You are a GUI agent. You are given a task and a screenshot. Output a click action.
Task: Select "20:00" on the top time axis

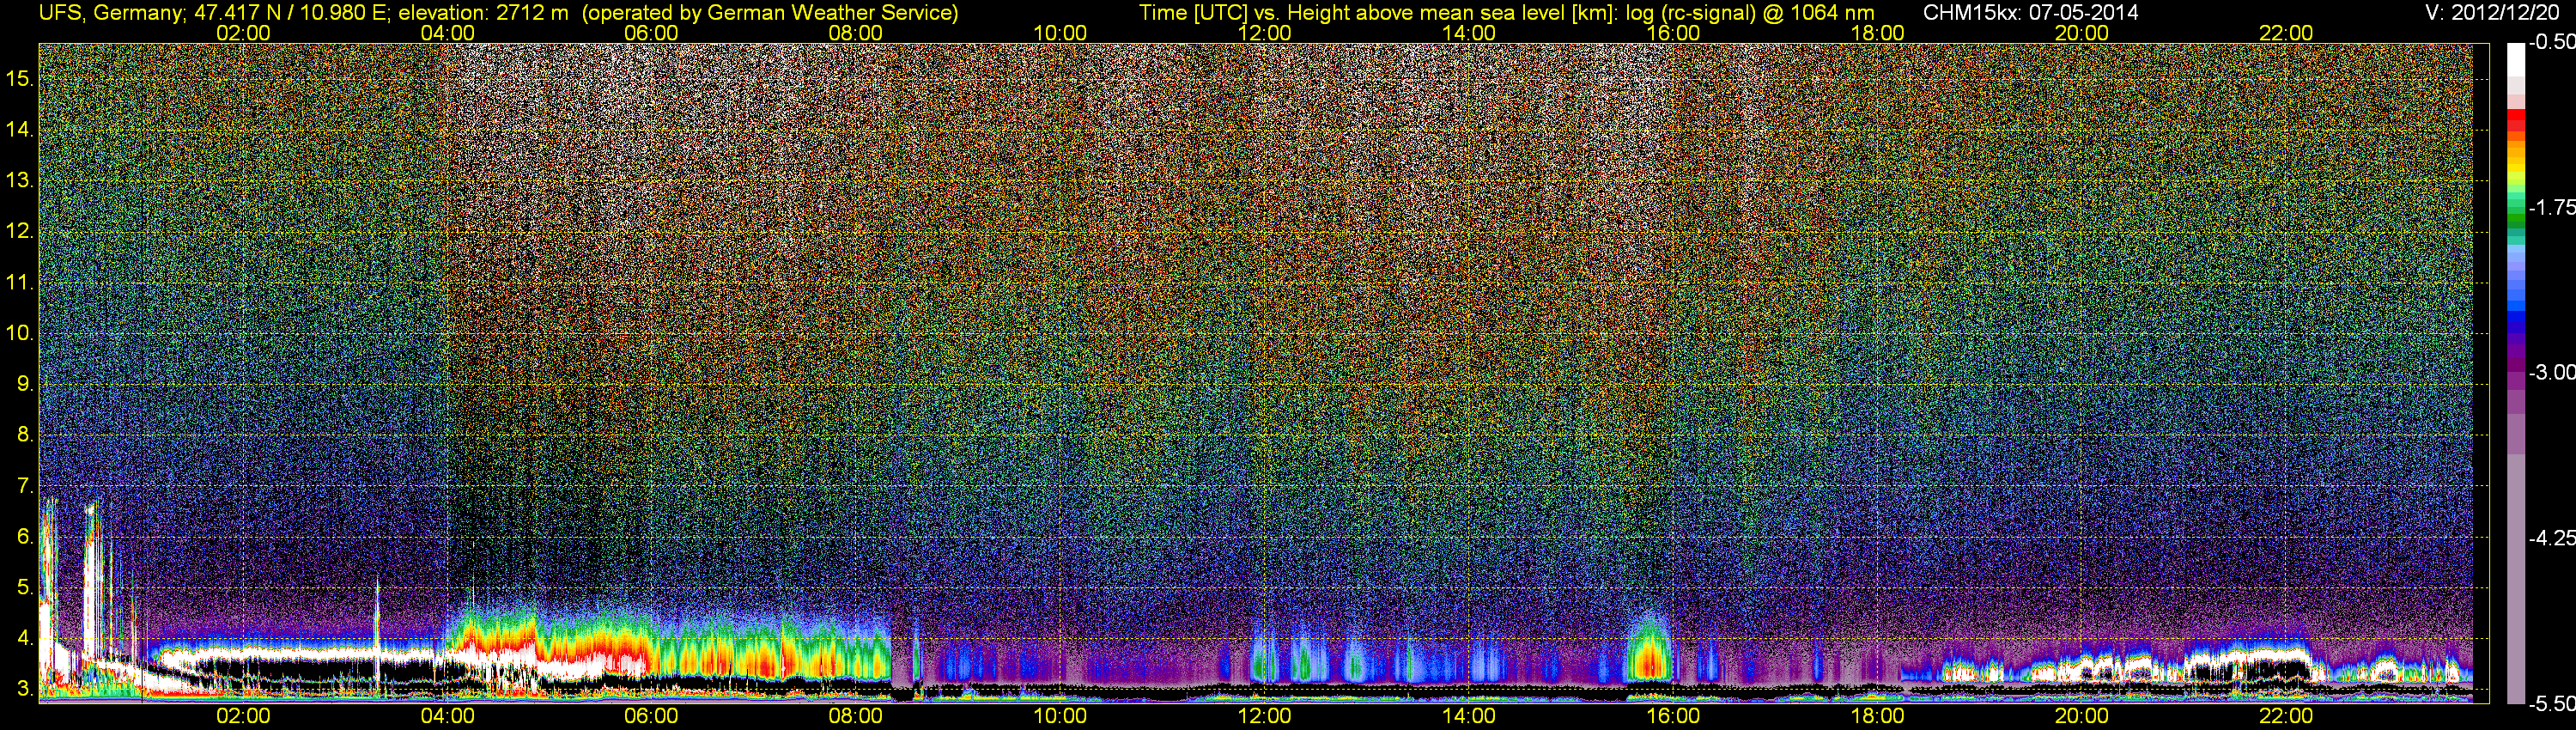click(x=2082, y=33)
